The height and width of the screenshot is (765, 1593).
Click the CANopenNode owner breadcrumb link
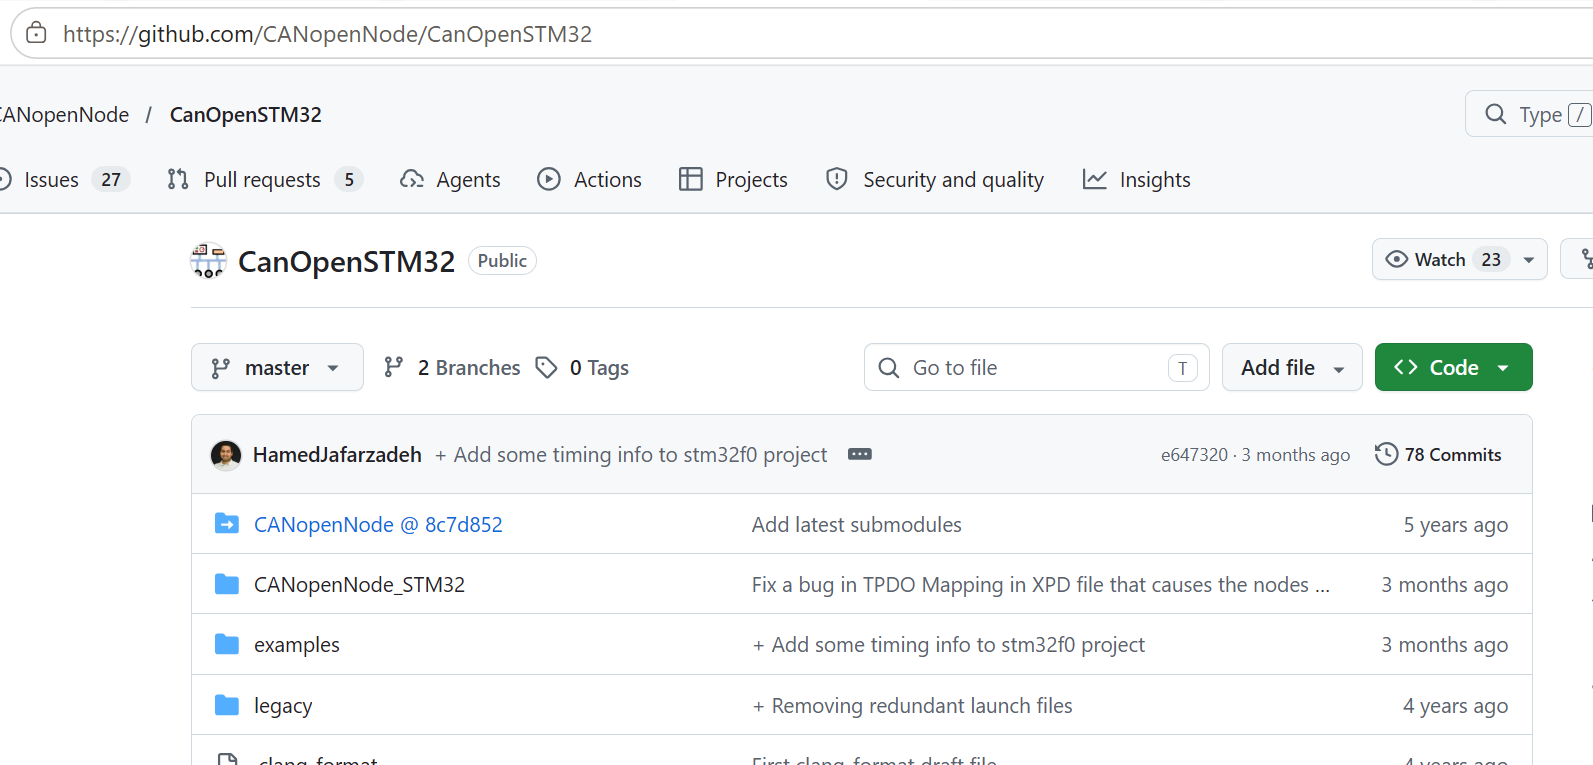click(x=64, y=115)
